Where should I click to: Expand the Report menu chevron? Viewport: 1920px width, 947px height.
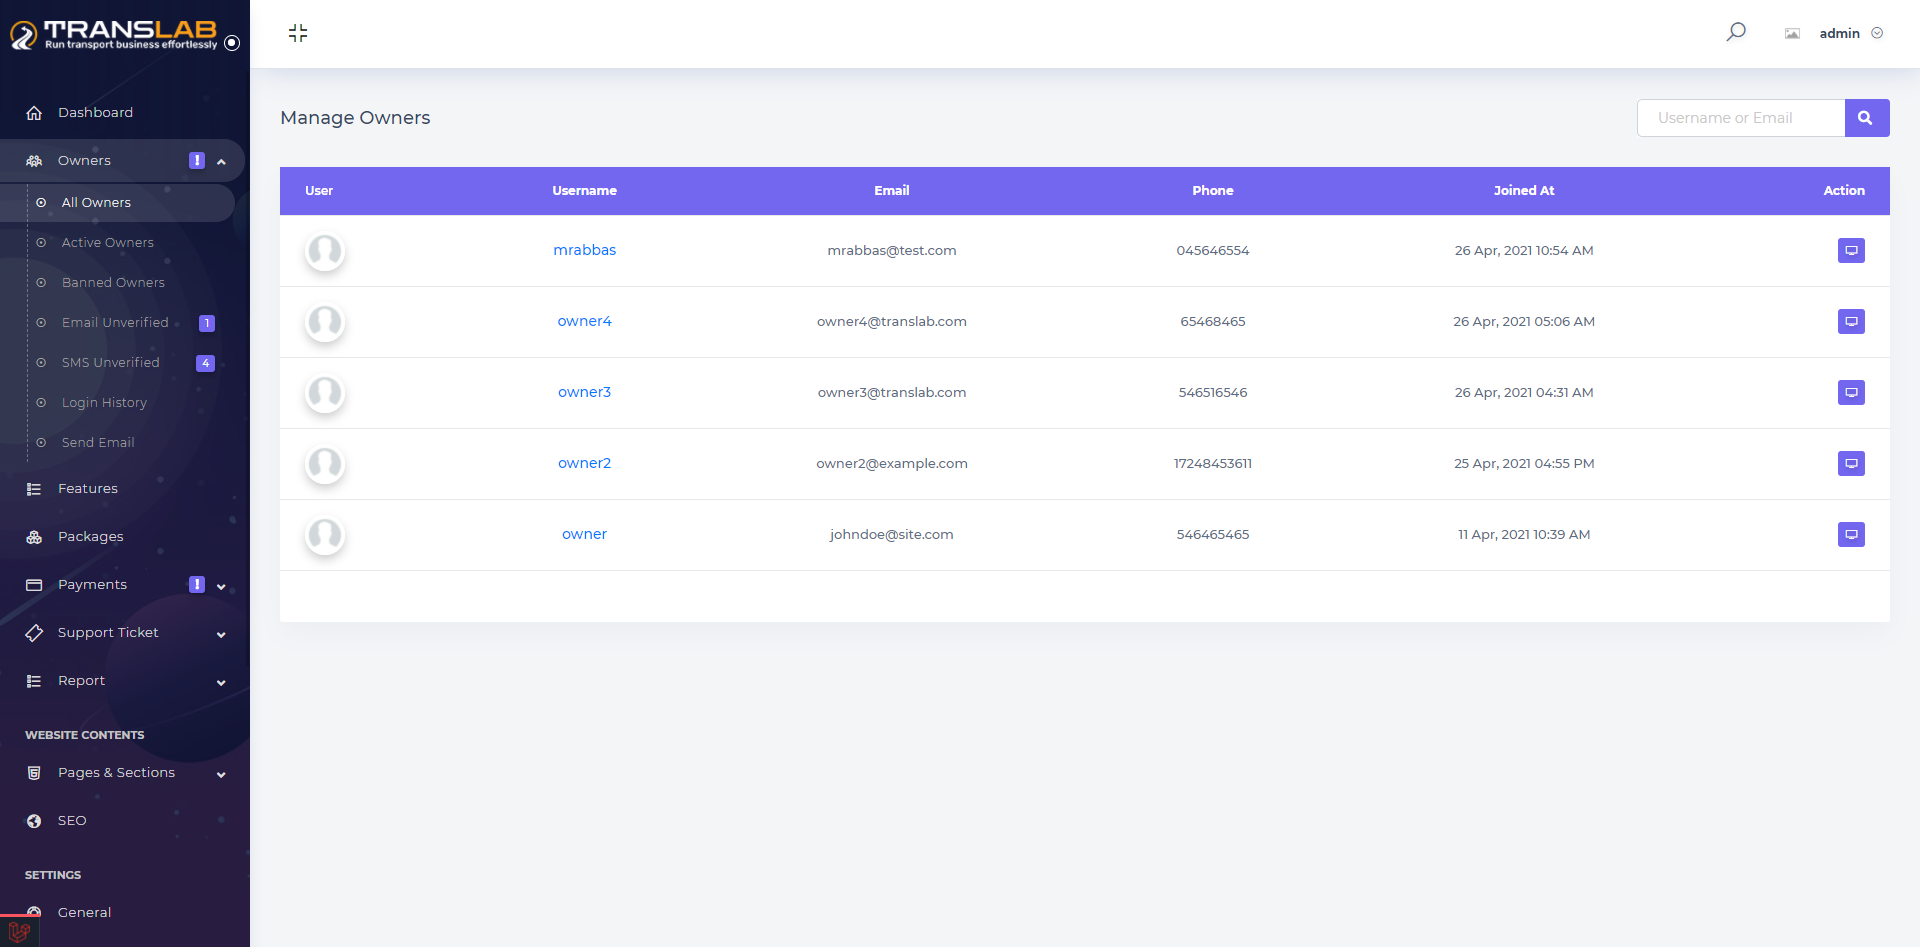[221, 682]
